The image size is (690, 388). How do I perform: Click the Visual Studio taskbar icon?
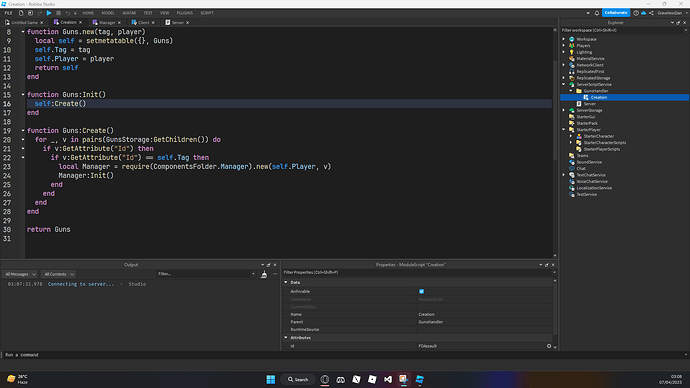tap(388, 379)
